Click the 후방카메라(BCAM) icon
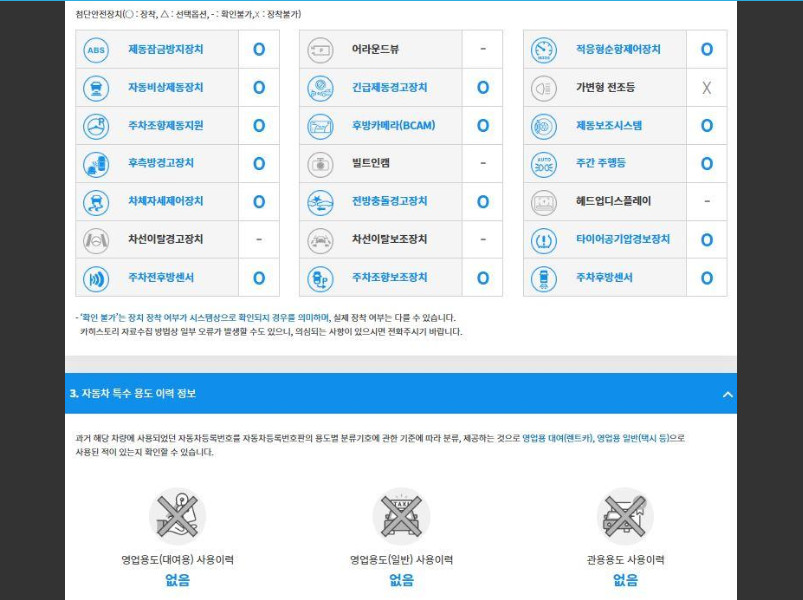 click(320, 125)
